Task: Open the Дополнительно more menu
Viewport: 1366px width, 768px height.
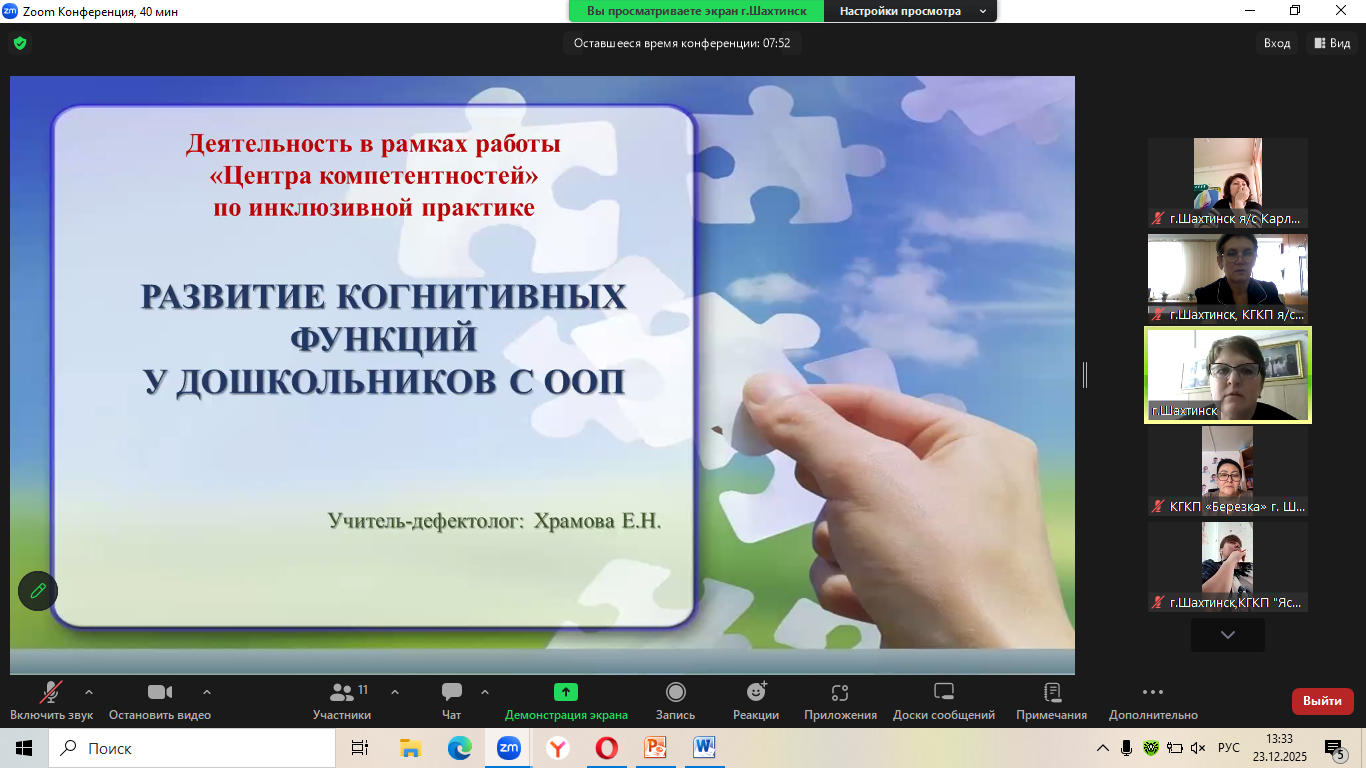Action: pos(1153,692)
